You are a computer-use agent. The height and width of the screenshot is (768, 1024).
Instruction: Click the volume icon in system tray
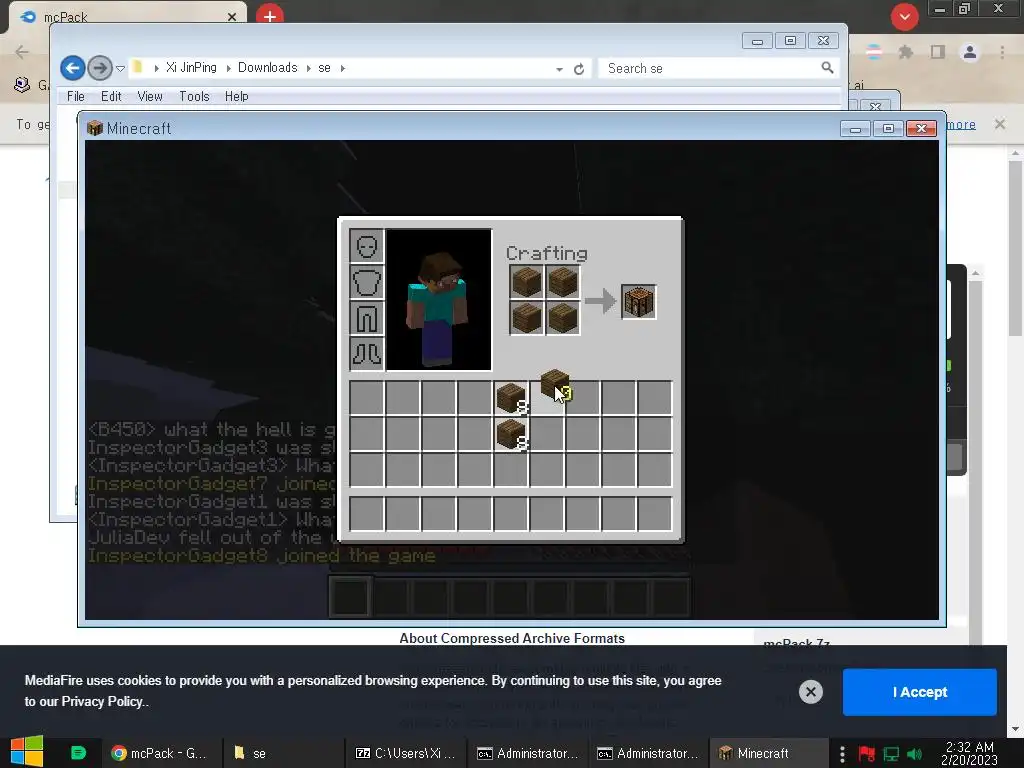tap(914, 754)
